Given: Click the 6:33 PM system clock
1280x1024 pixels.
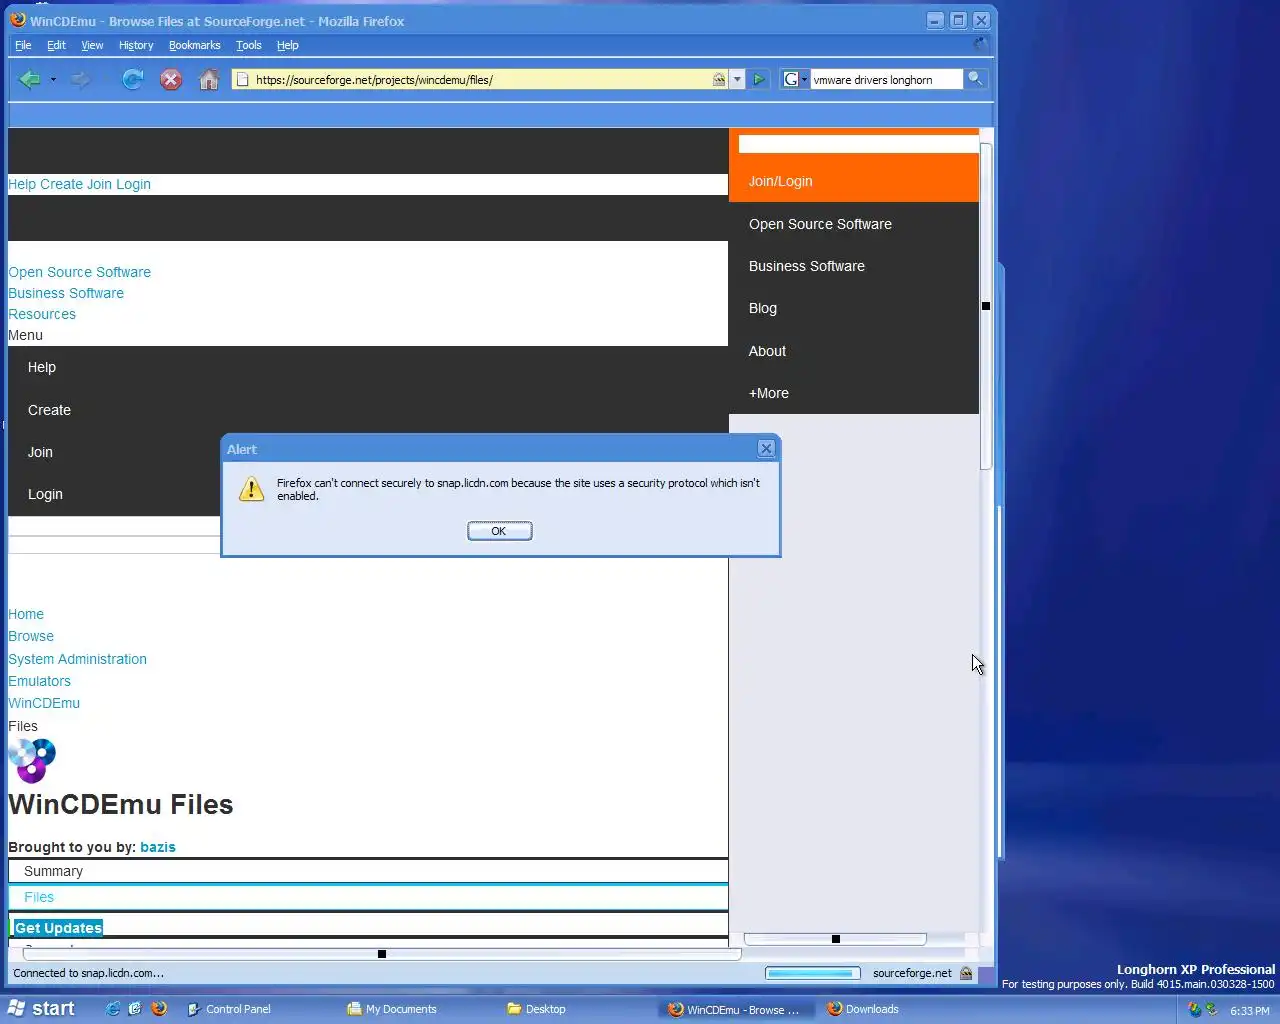Looking at the screenshot, I should coord(1250,1011).
